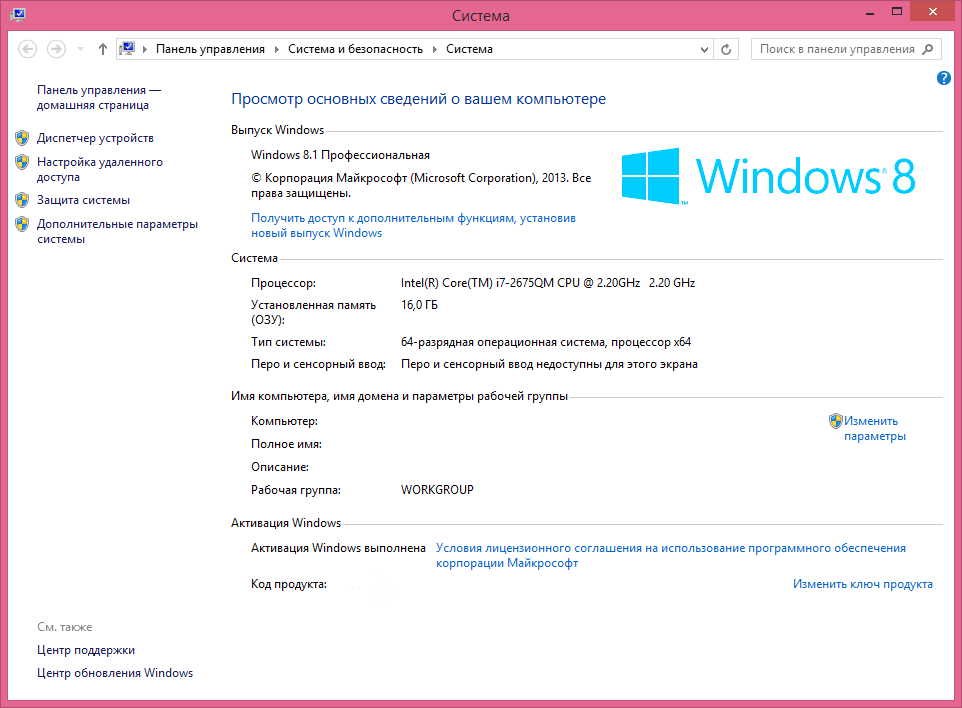Open recent locations dropdown arrow
962x708 pixels.
point(80,49)
